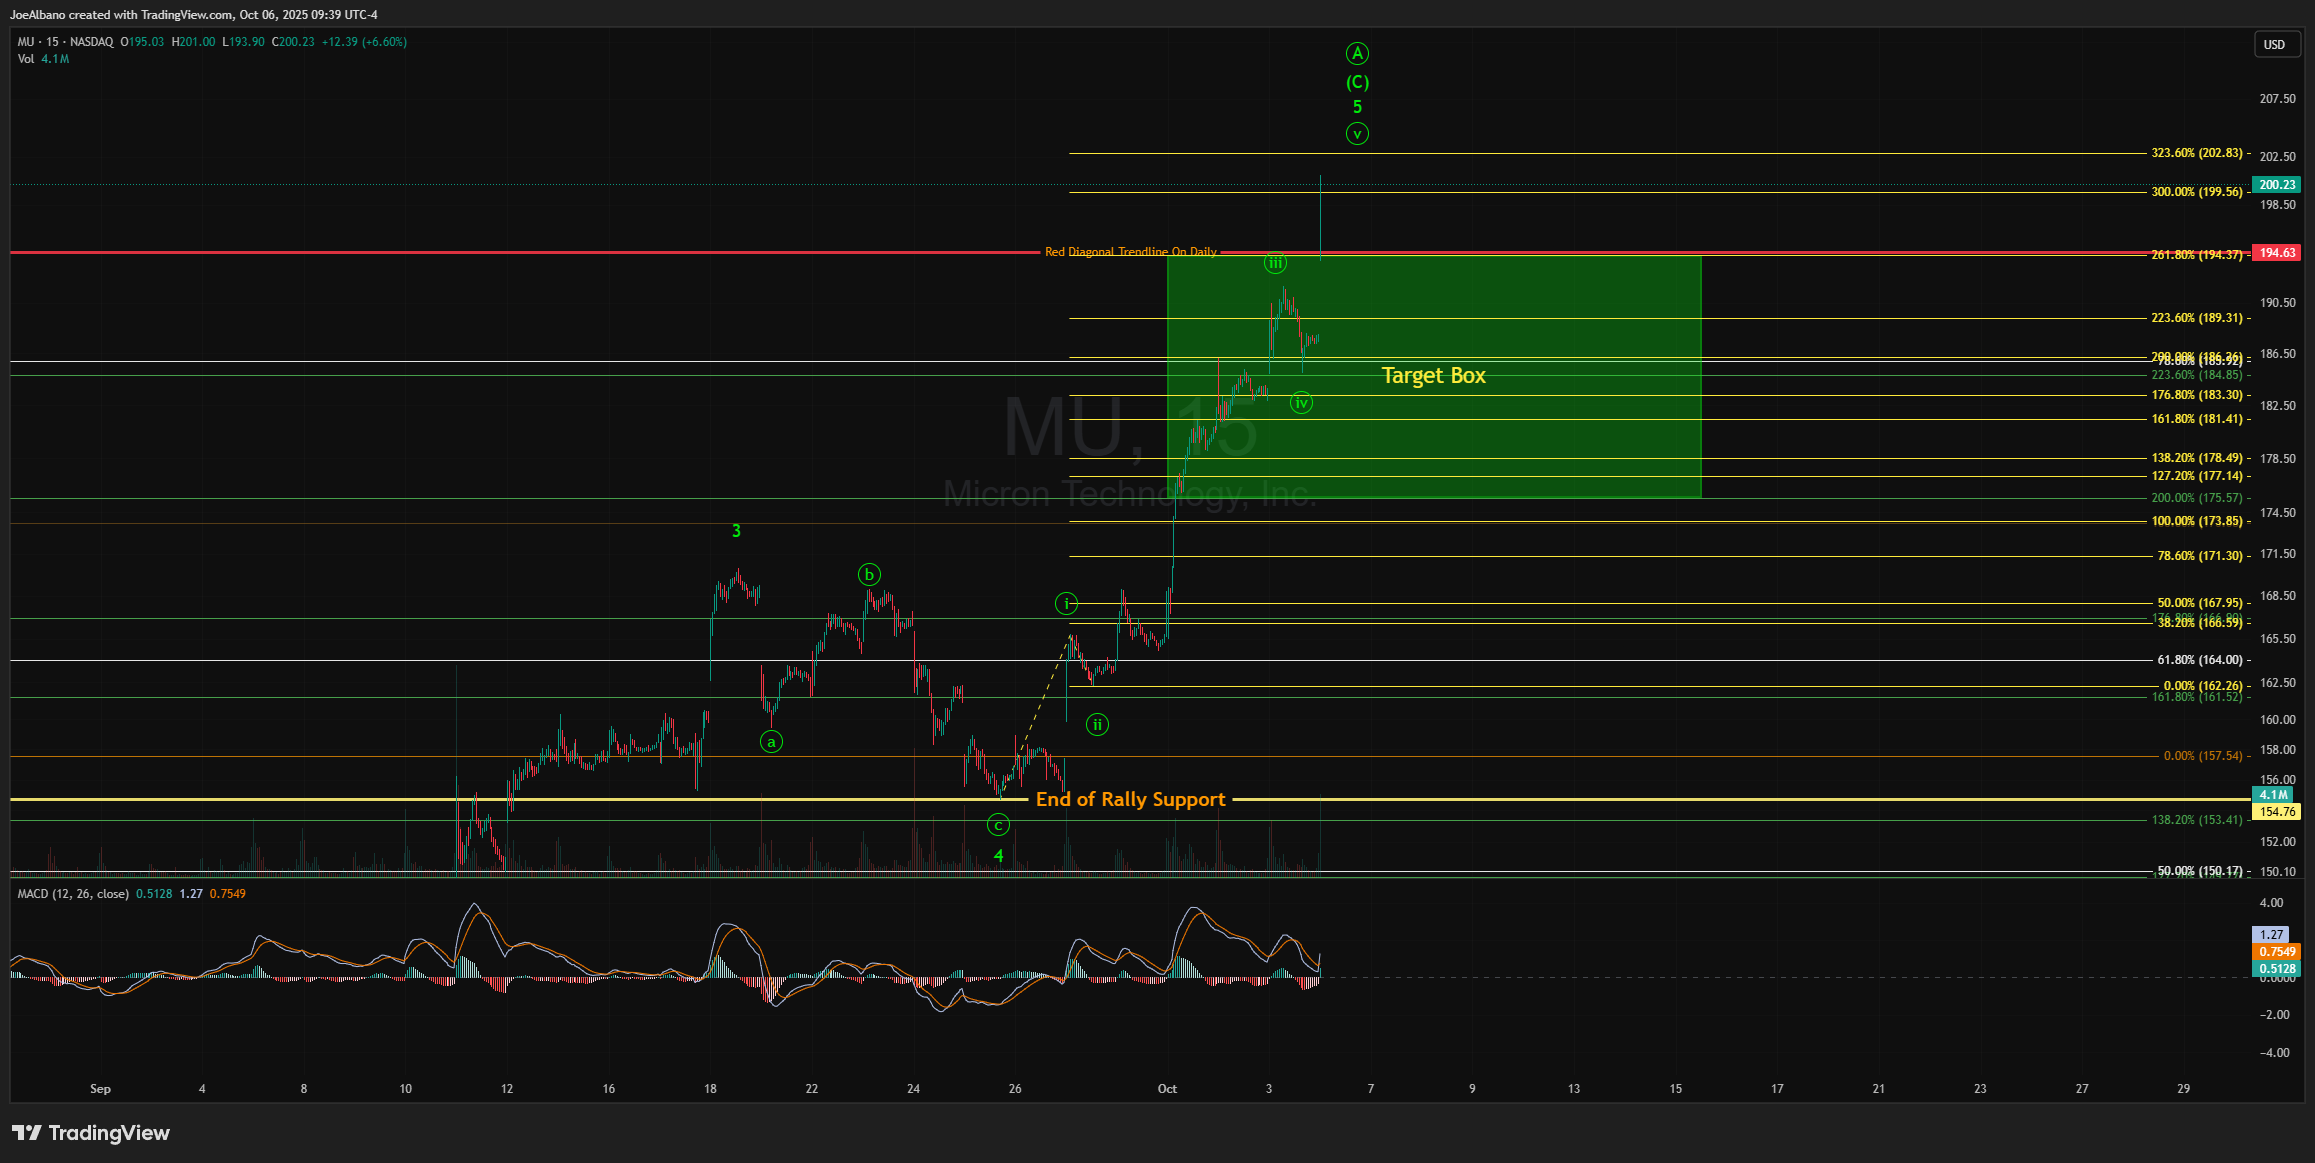Select the Target Box text label

[x=1433, y=376]
